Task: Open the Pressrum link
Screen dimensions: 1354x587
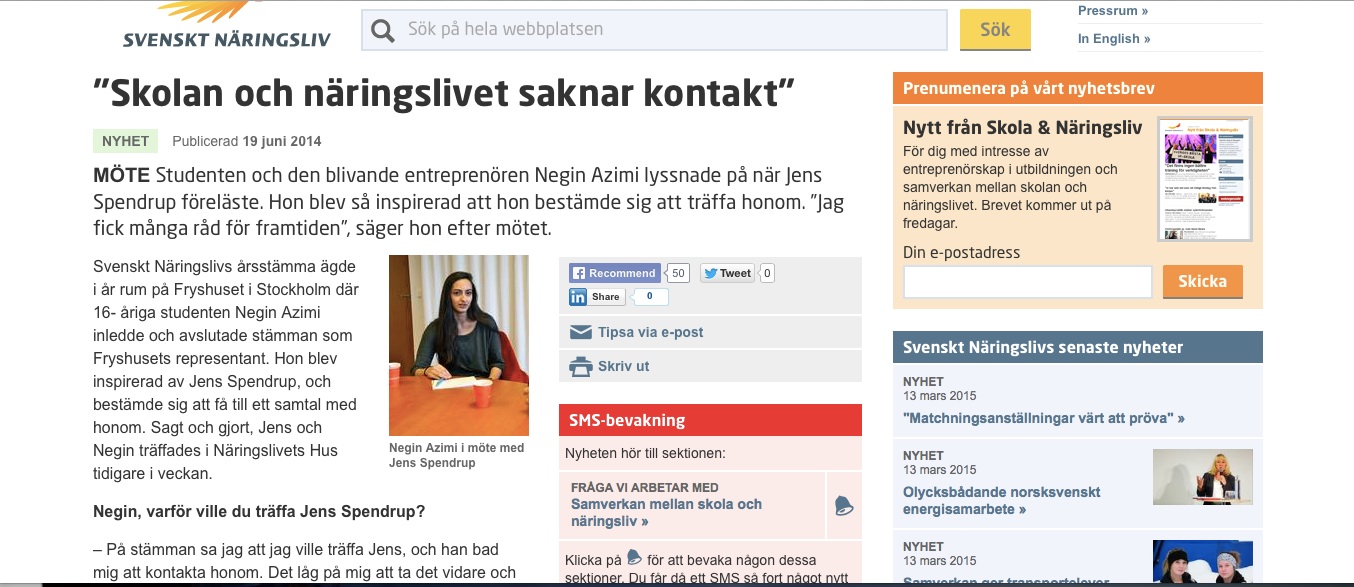Action: [x=1112, y=11]
